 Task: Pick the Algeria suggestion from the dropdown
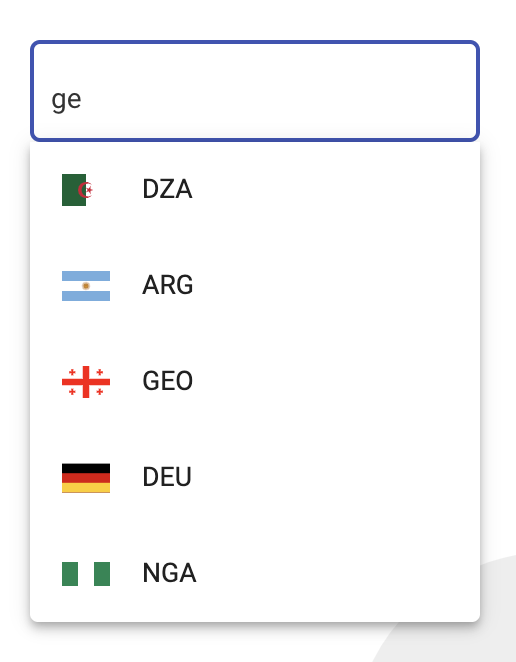click(255, 190)
